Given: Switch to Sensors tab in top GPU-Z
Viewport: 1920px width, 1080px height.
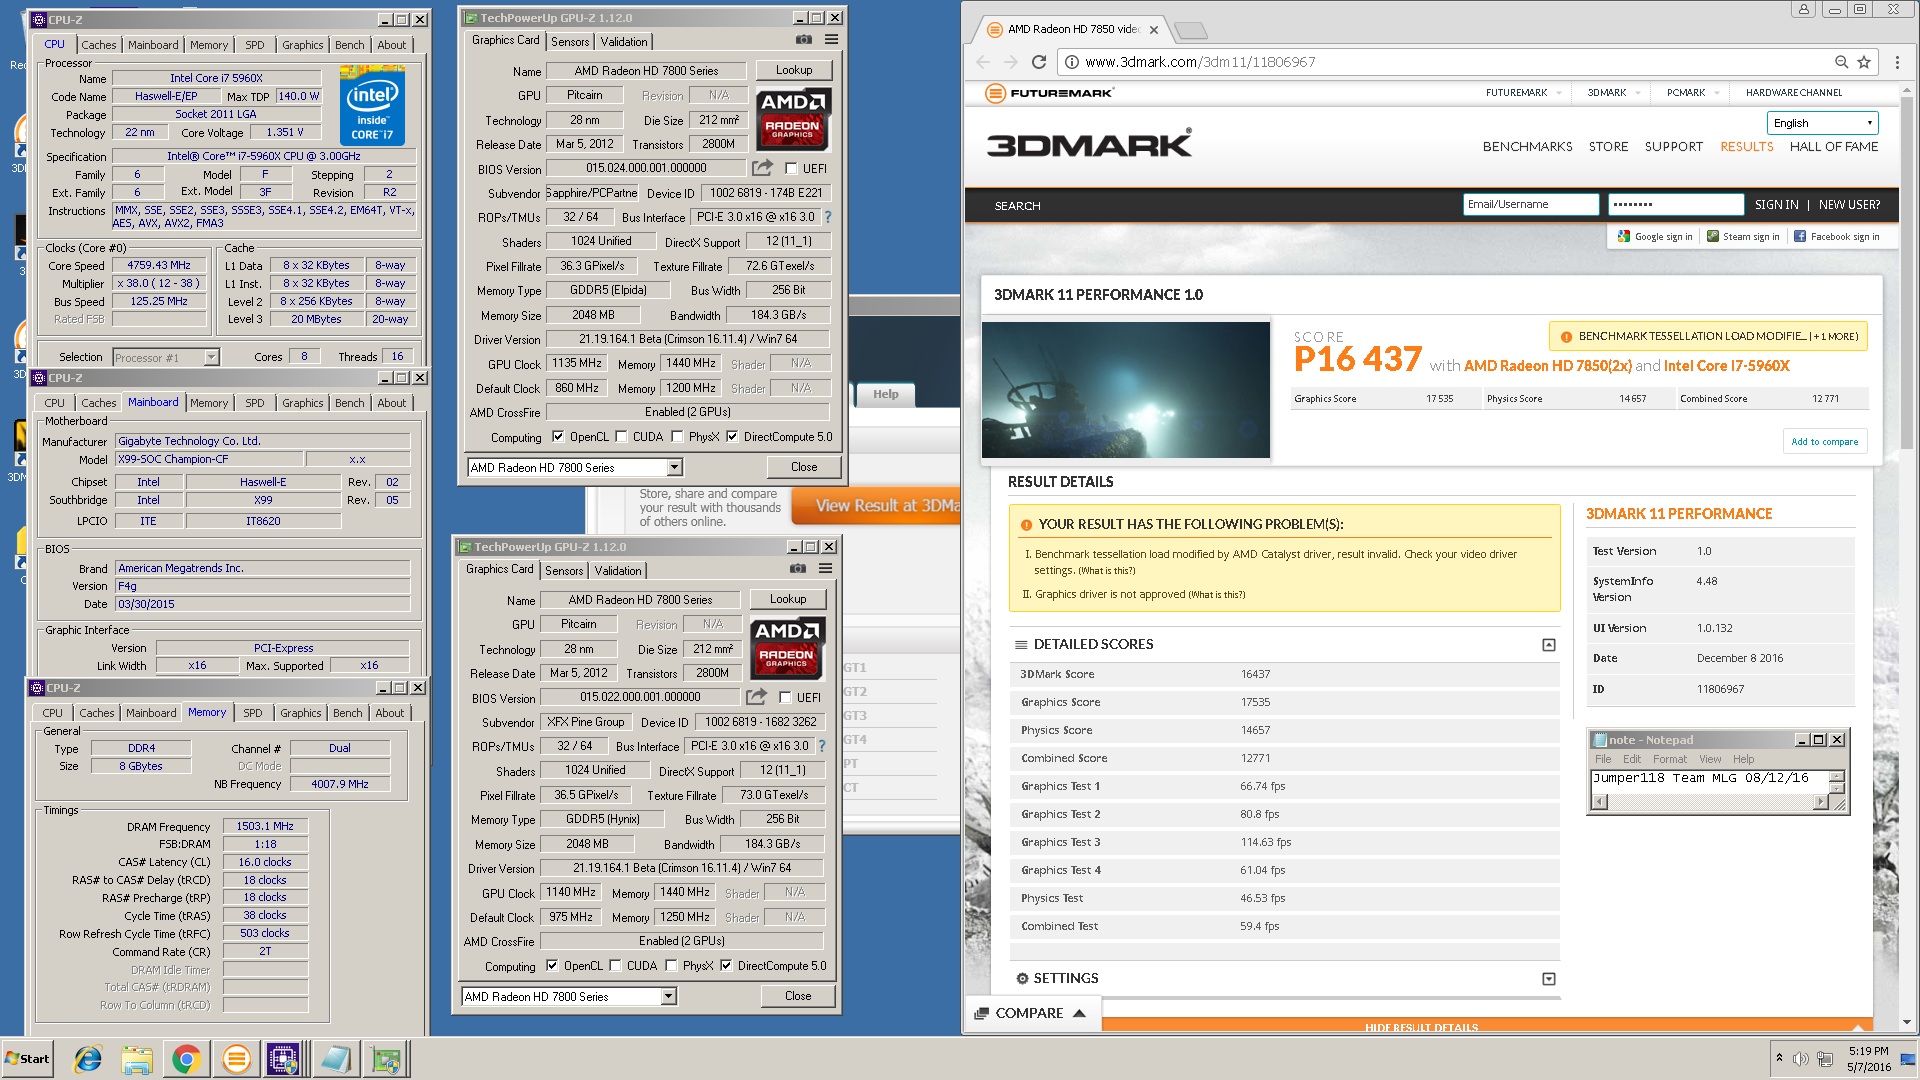Looking at the screenshot, I should (x=570, y=42).
